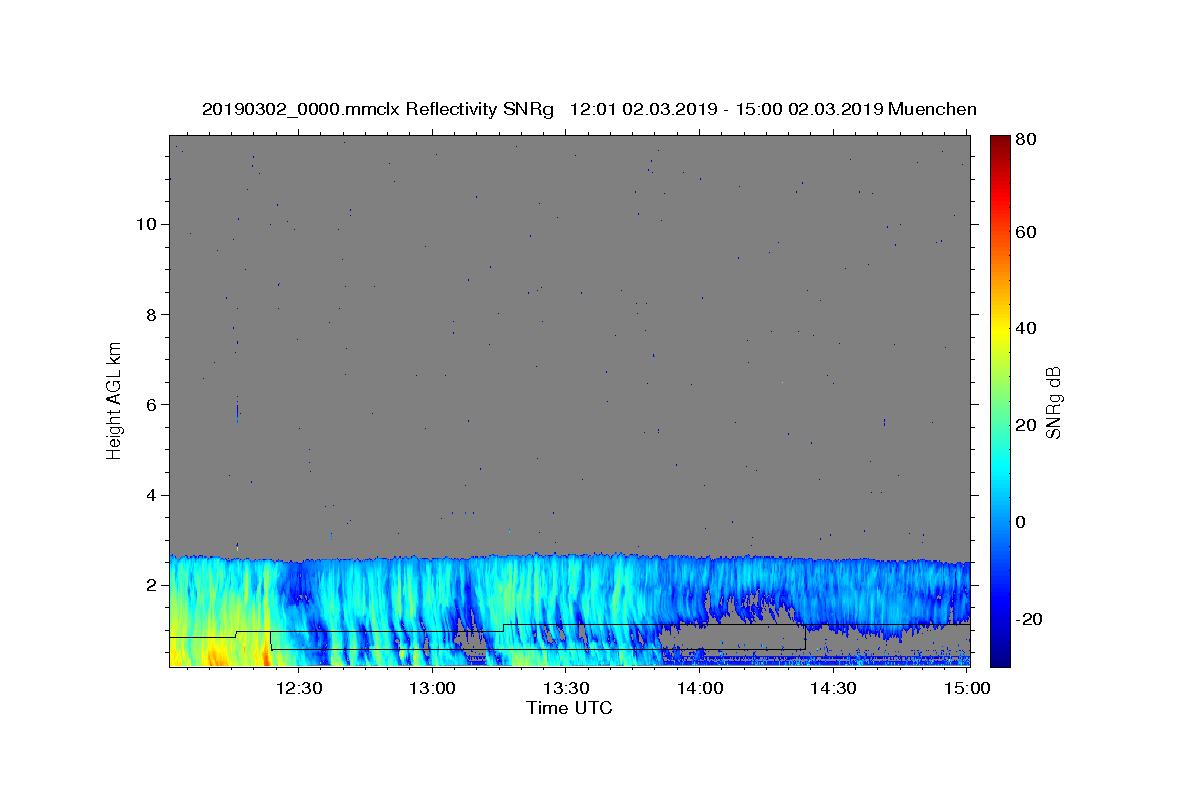1200x800 pixels.
Task: Click the 13:30 time tick label
Action: (566, 688)
